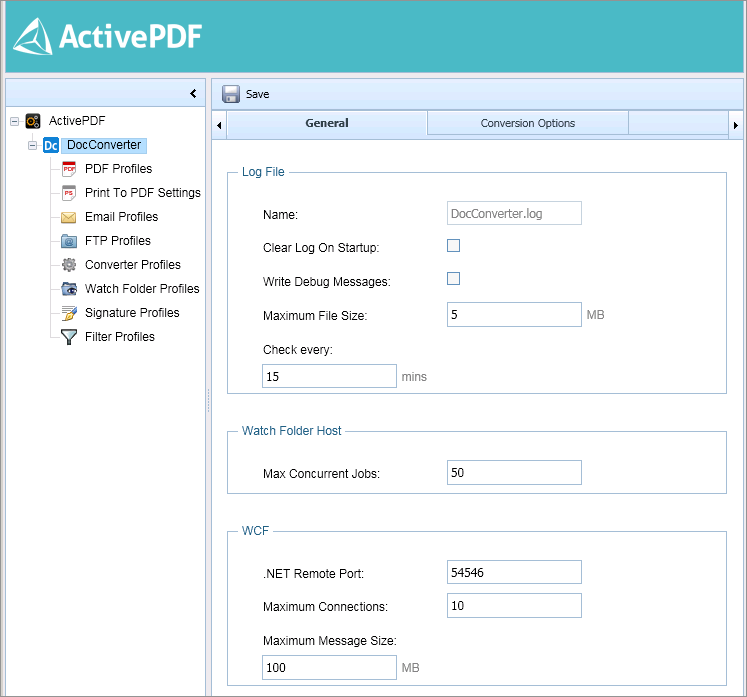
Task: Click the Save floppy disk icon
Action: [231, 94]
